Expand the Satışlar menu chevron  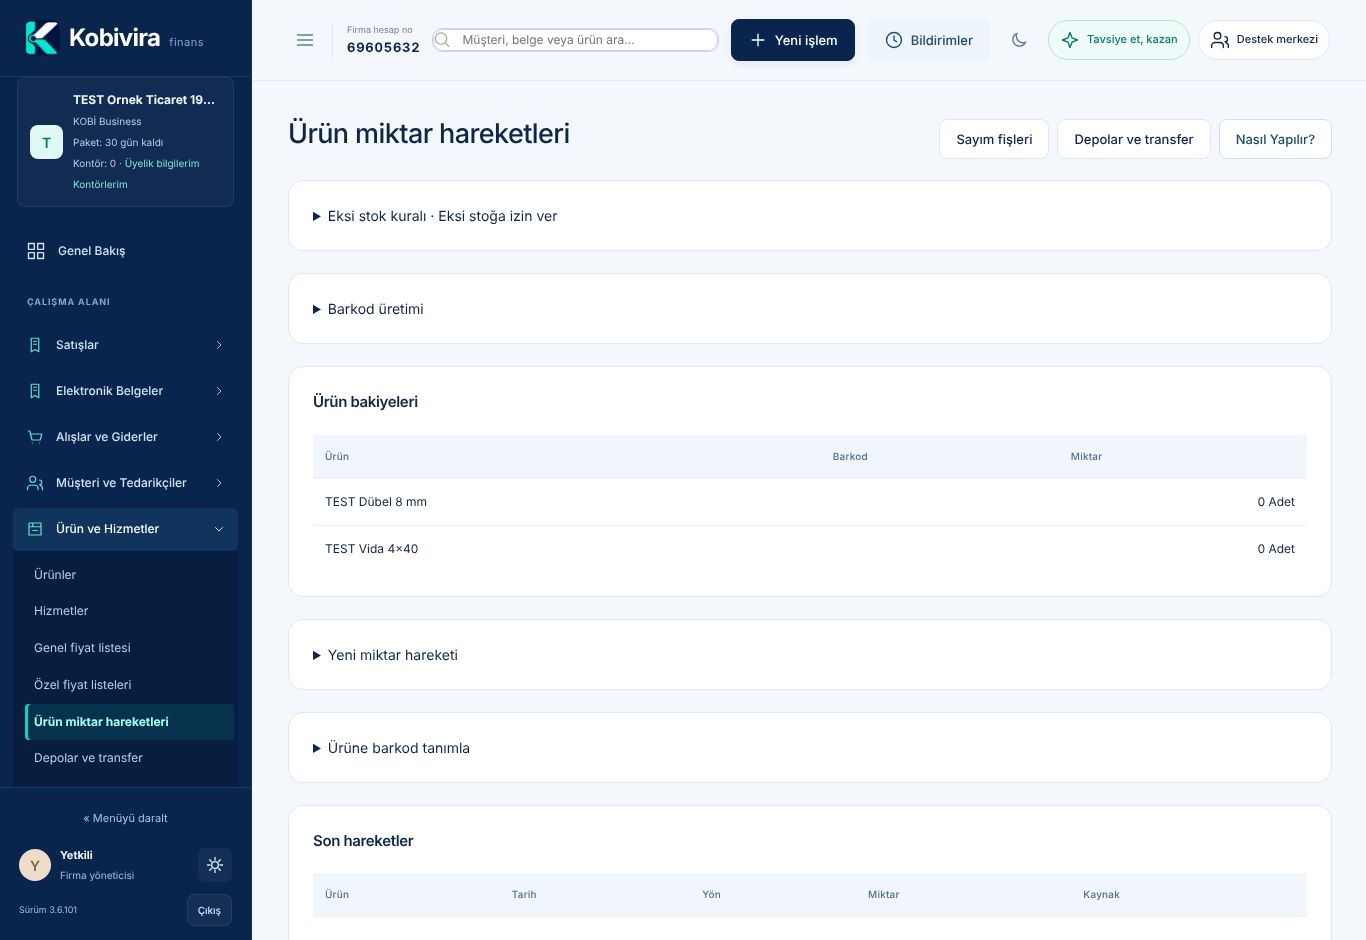pos(219,345)
